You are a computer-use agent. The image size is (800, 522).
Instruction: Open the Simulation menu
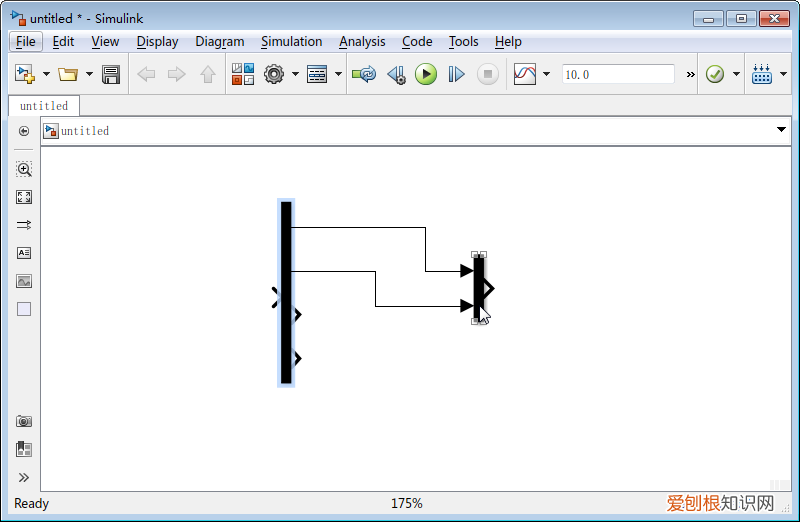coord(291,41)
